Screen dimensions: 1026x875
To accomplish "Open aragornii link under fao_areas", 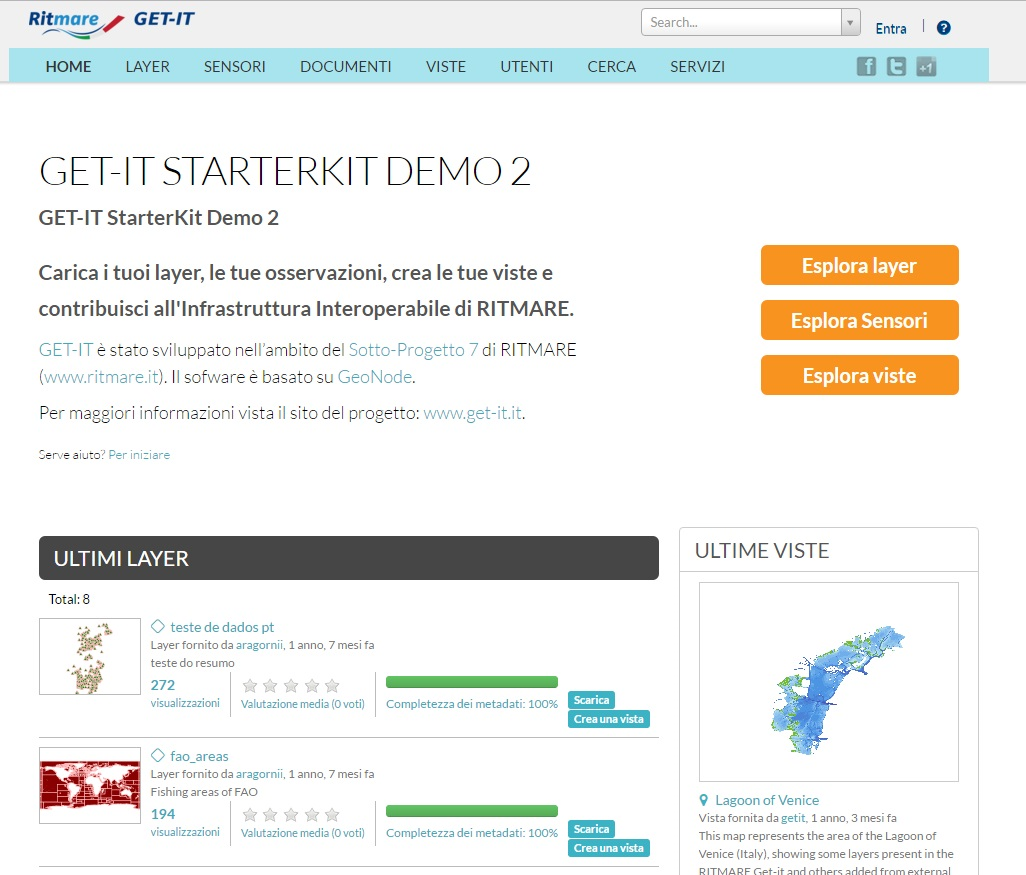I will (x=259, y=774).
